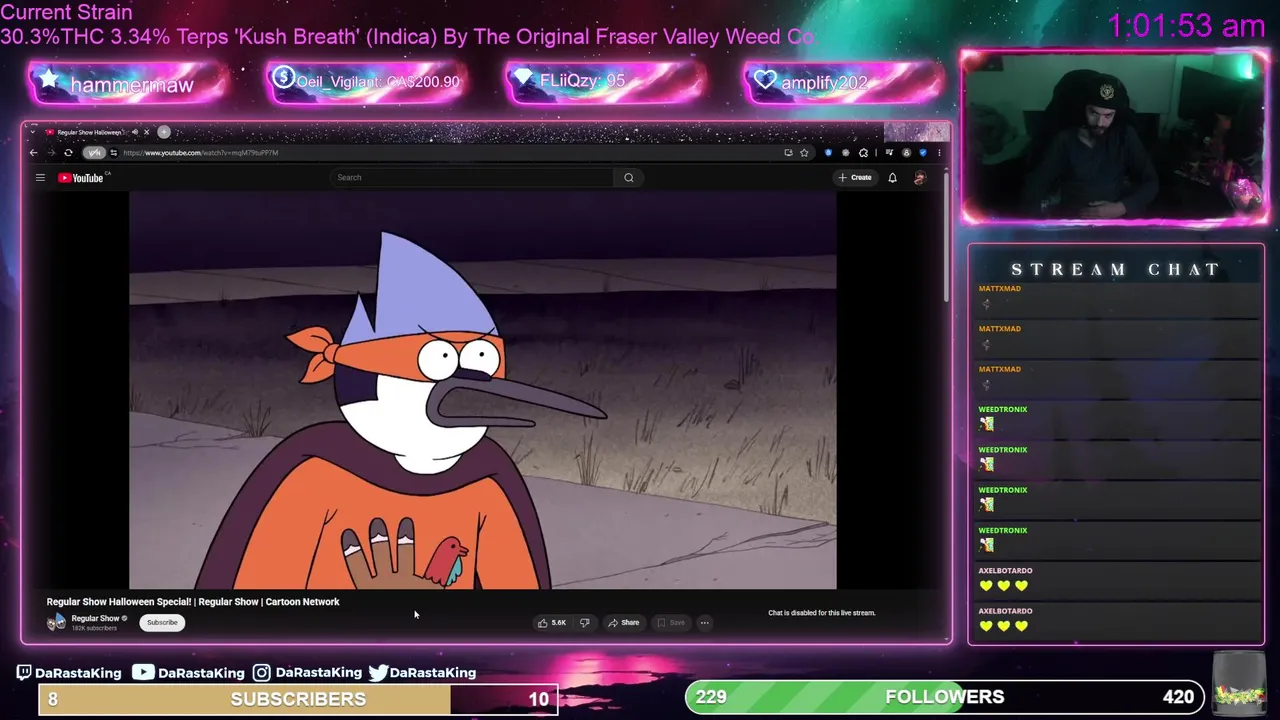Open the browser profile avatar
Viewport: 1280px width, 720px height.
[x=906, y=153]
